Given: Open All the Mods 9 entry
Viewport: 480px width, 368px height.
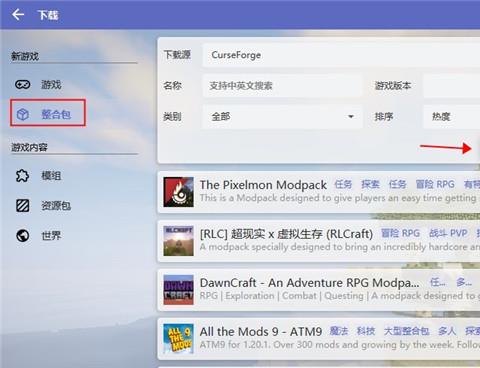Looking at the screenshot, I should tap(319, 339).
